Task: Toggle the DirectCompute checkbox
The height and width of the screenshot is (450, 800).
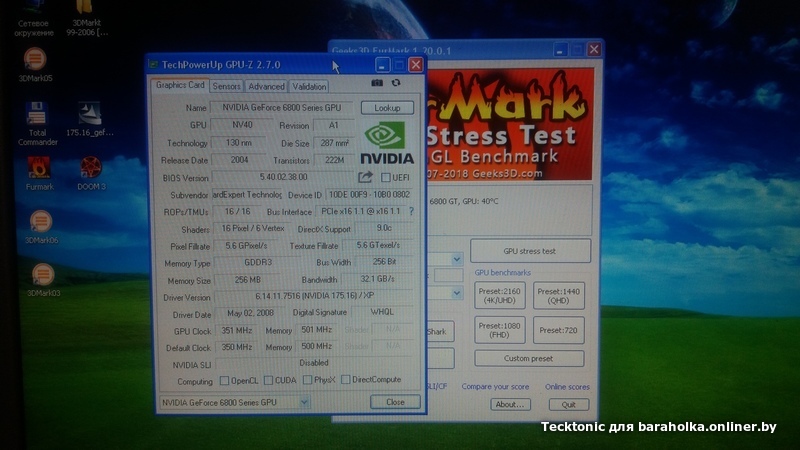Action: (345, 380)
